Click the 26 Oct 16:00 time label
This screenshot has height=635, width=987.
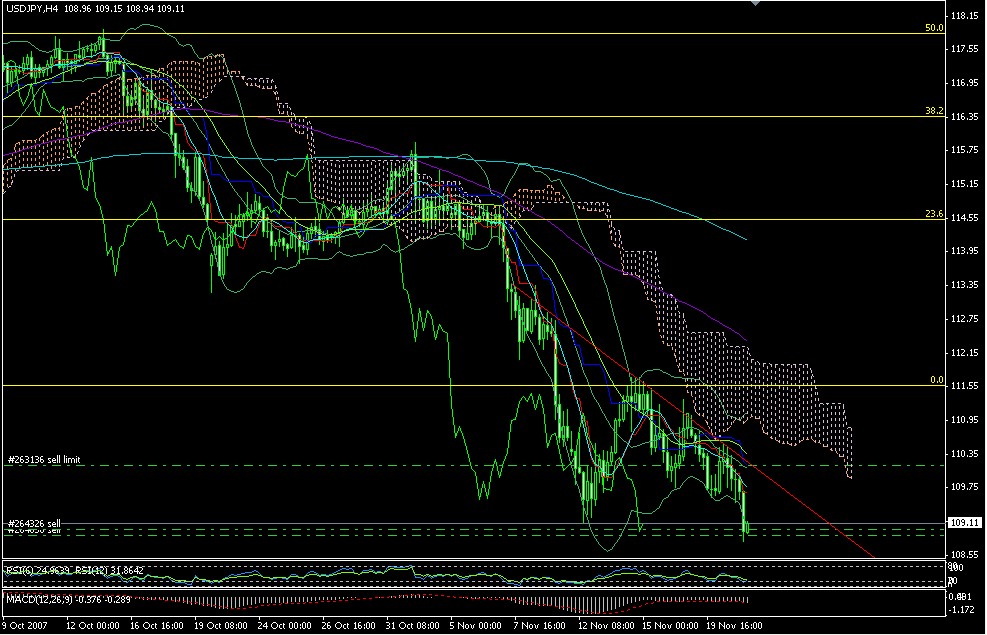349,626
